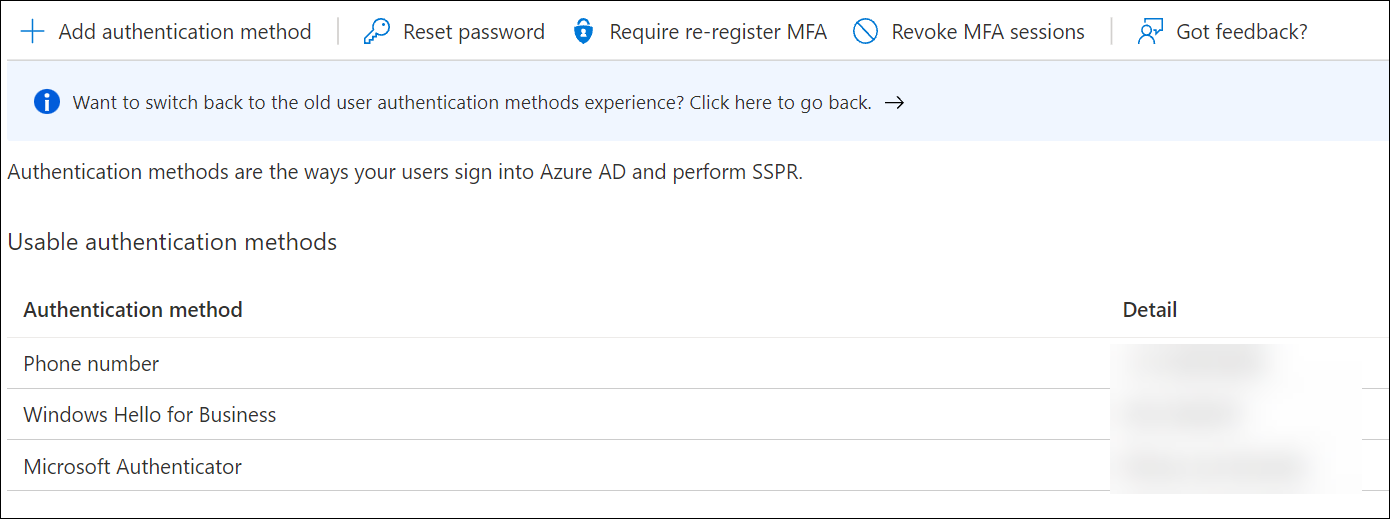The height and width of the screenshot is (519, 1390).
Task: Open Got feedback? link
Action: pos(1223,32)
